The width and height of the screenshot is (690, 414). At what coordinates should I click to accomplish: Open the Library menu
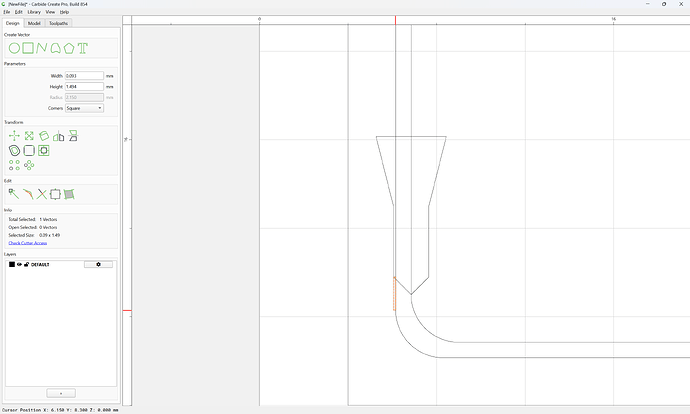tap(34, 12)
